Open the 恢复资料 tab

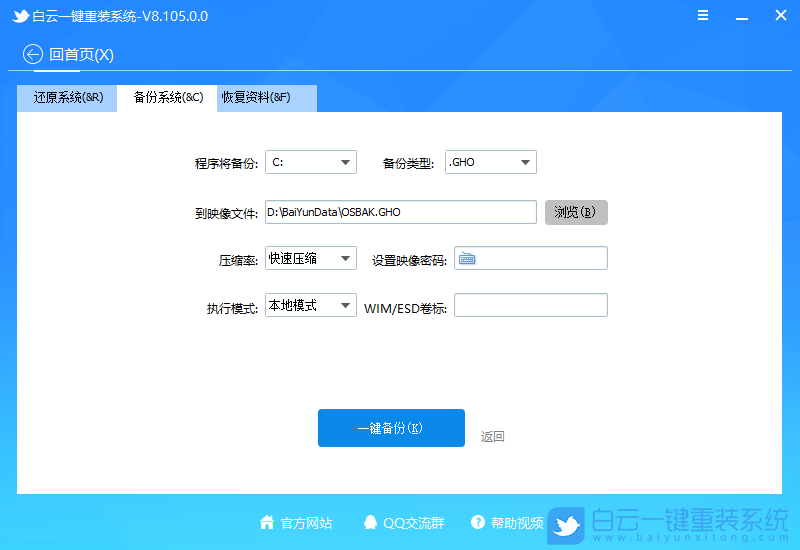[267, 98]
